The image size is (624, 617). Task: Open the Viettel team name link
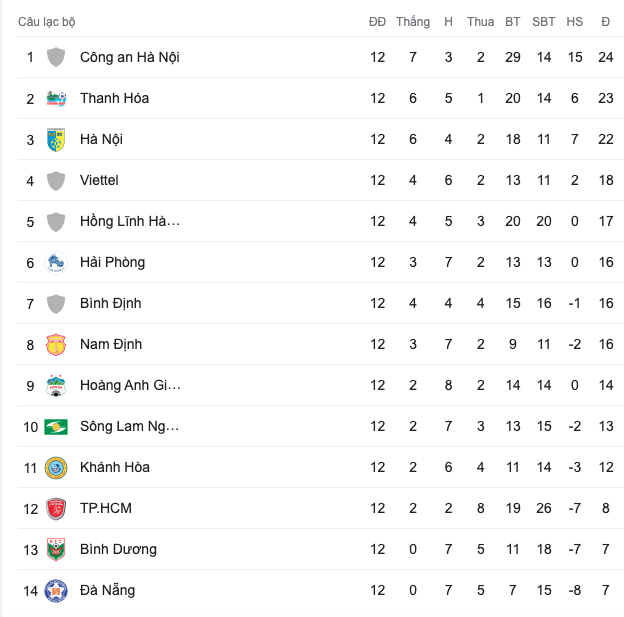coord(99,180)
